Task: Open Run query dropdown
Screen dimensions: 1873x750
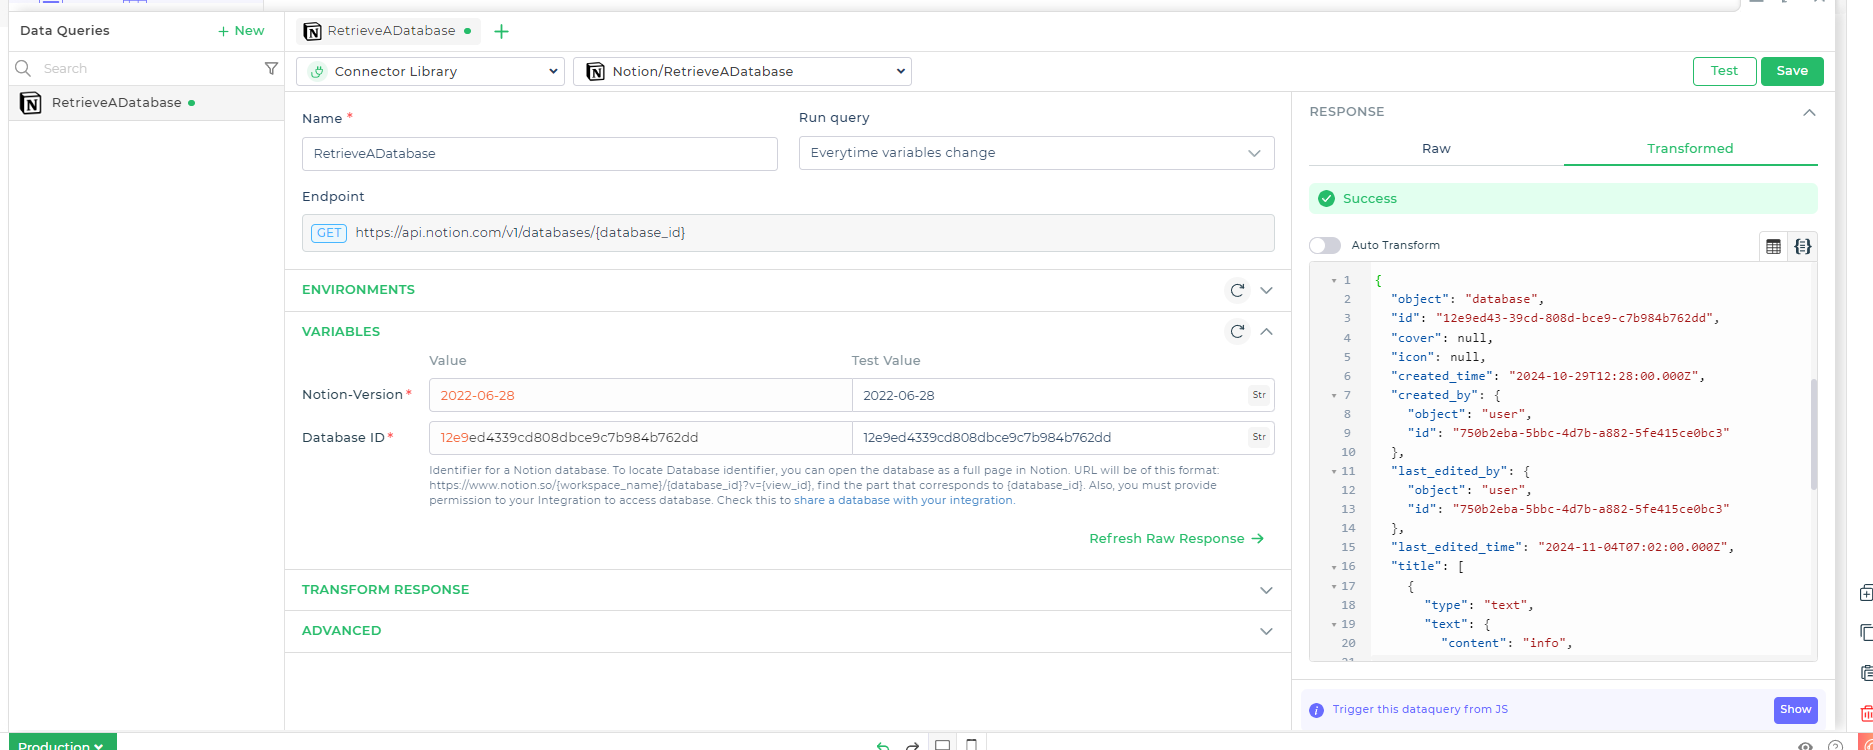Action: [x=1036, y=153]
